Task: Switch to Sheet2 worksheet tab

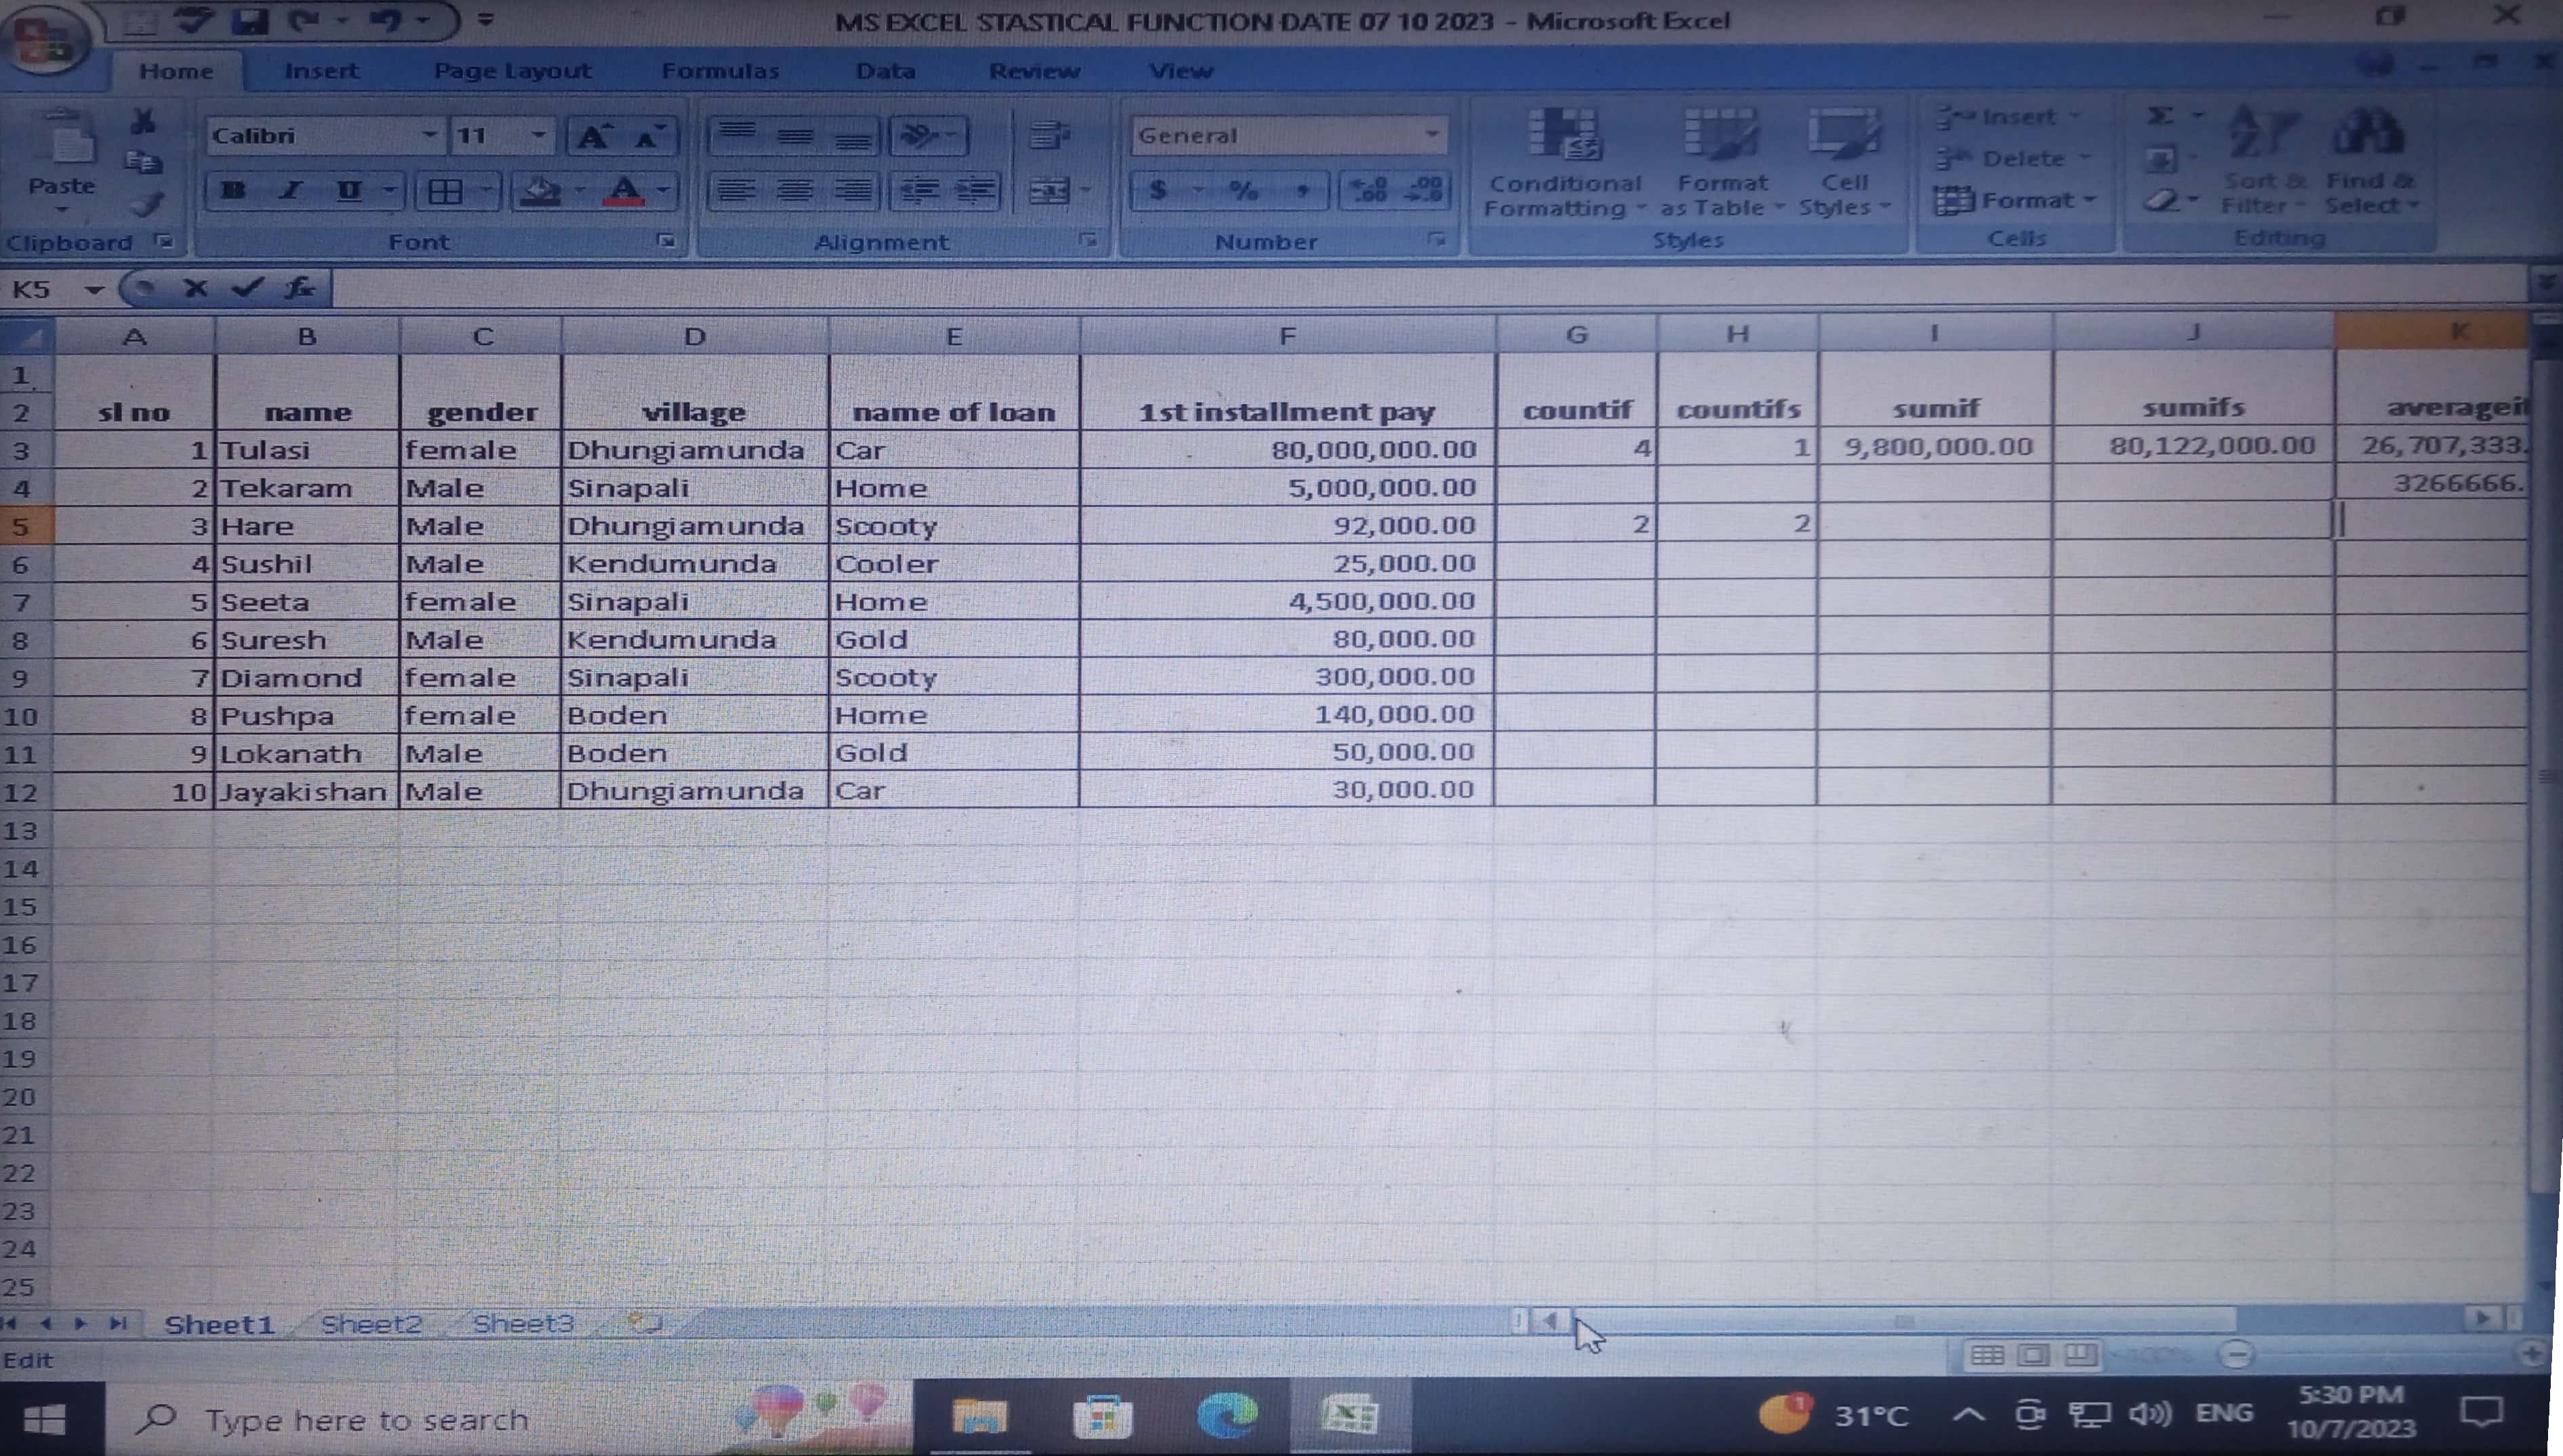Action: pyautogui.click(x=371, y=1324)
